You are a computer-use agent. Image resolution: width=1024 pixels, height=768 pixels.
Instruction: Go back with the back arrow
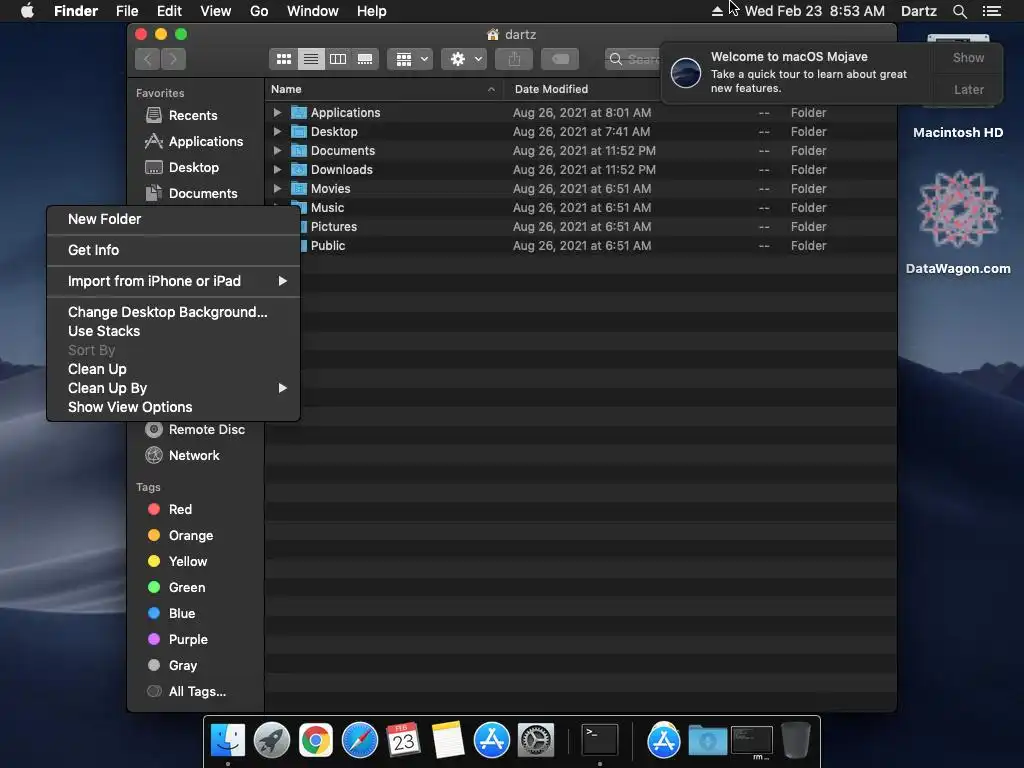pyautogui.click(x=148, y=59)
